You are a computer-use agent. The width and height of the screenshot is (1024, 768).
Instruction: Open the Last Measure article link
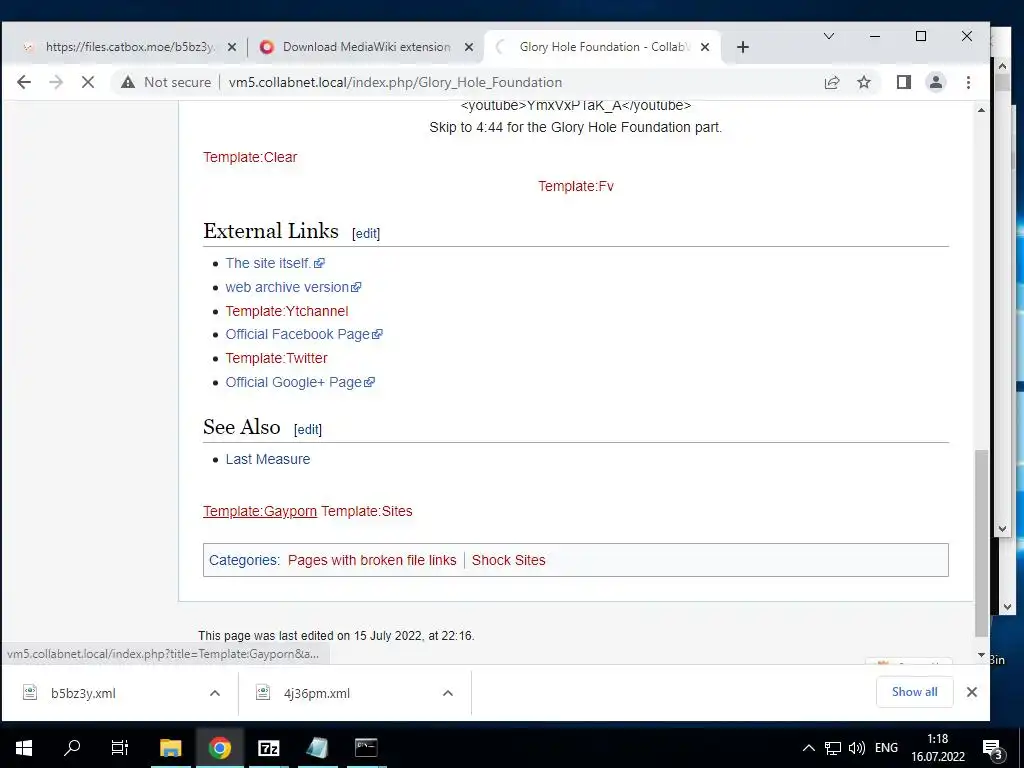click(268, 459)
